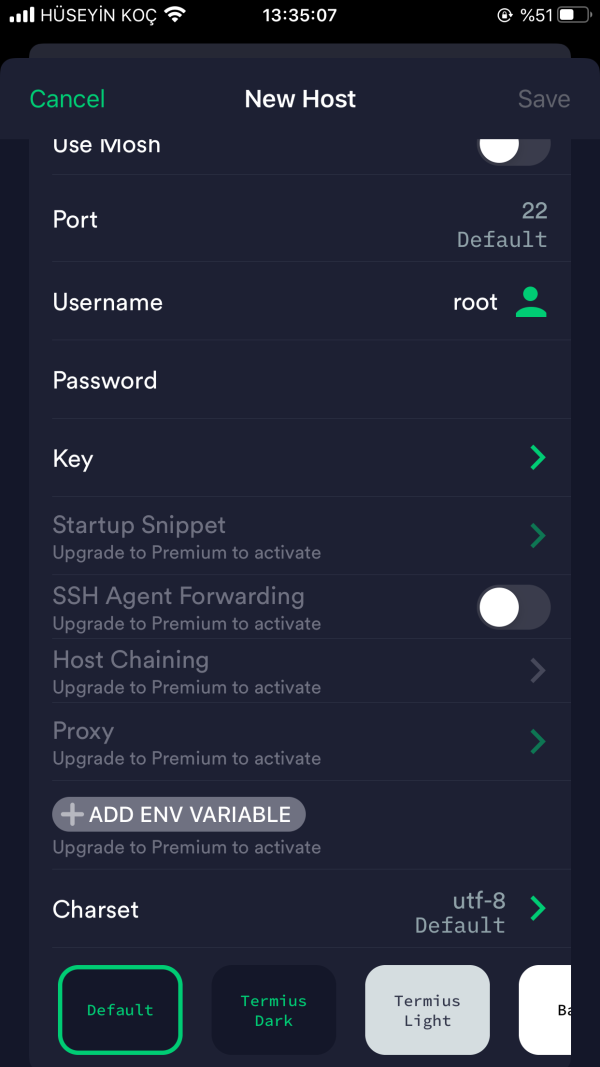Tap the rotation lock status icon

point(503,15)
